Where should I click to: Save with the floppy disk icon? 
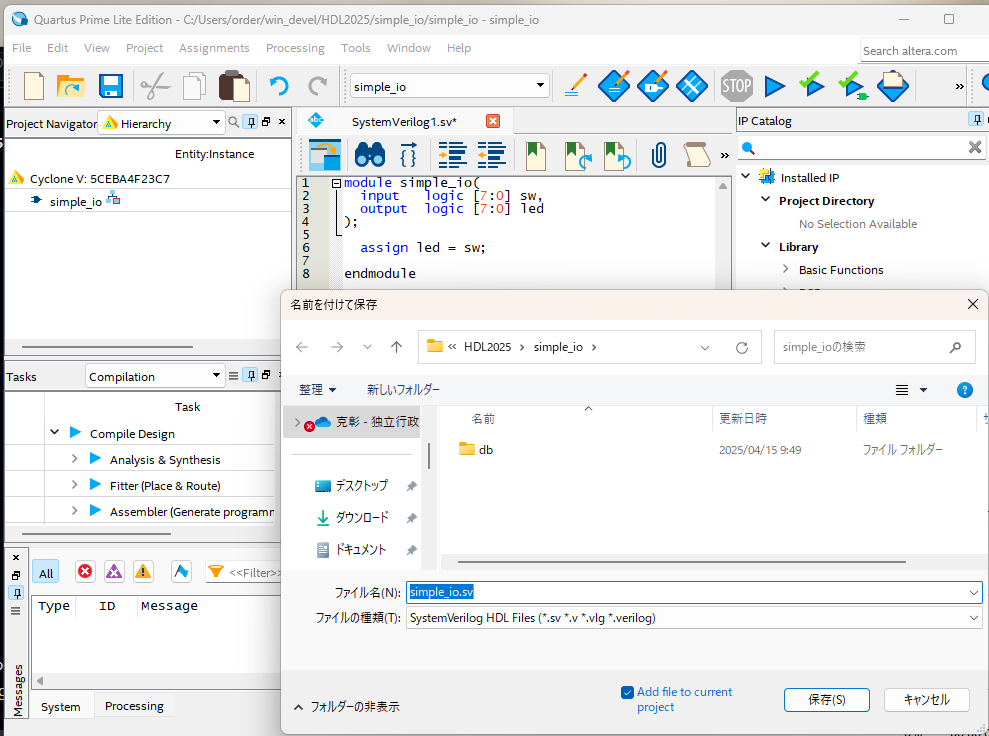coord(111,86)
